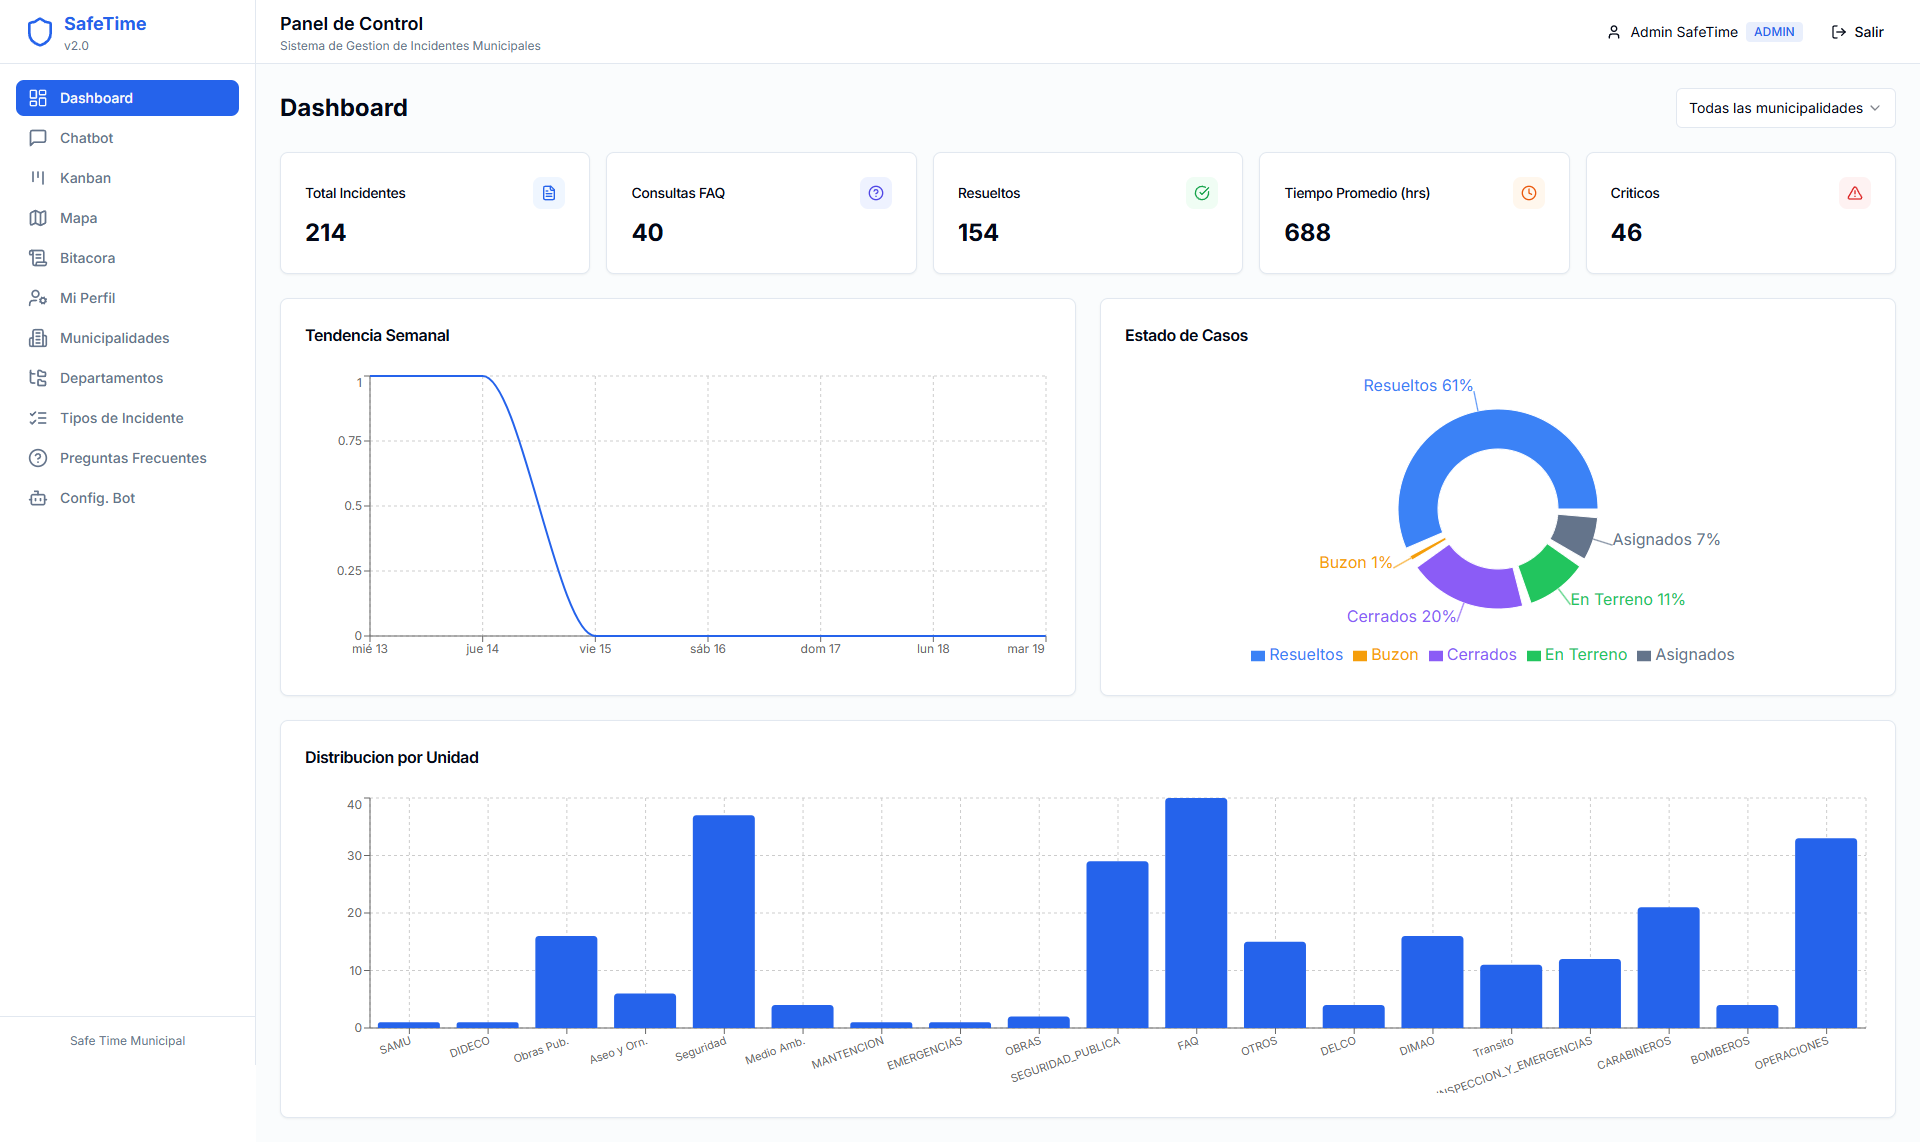Click the warning triangle icon on Criticos card
Image resolution: width=1920 pixels, height=1142 pixels.
pos(1855,193)
